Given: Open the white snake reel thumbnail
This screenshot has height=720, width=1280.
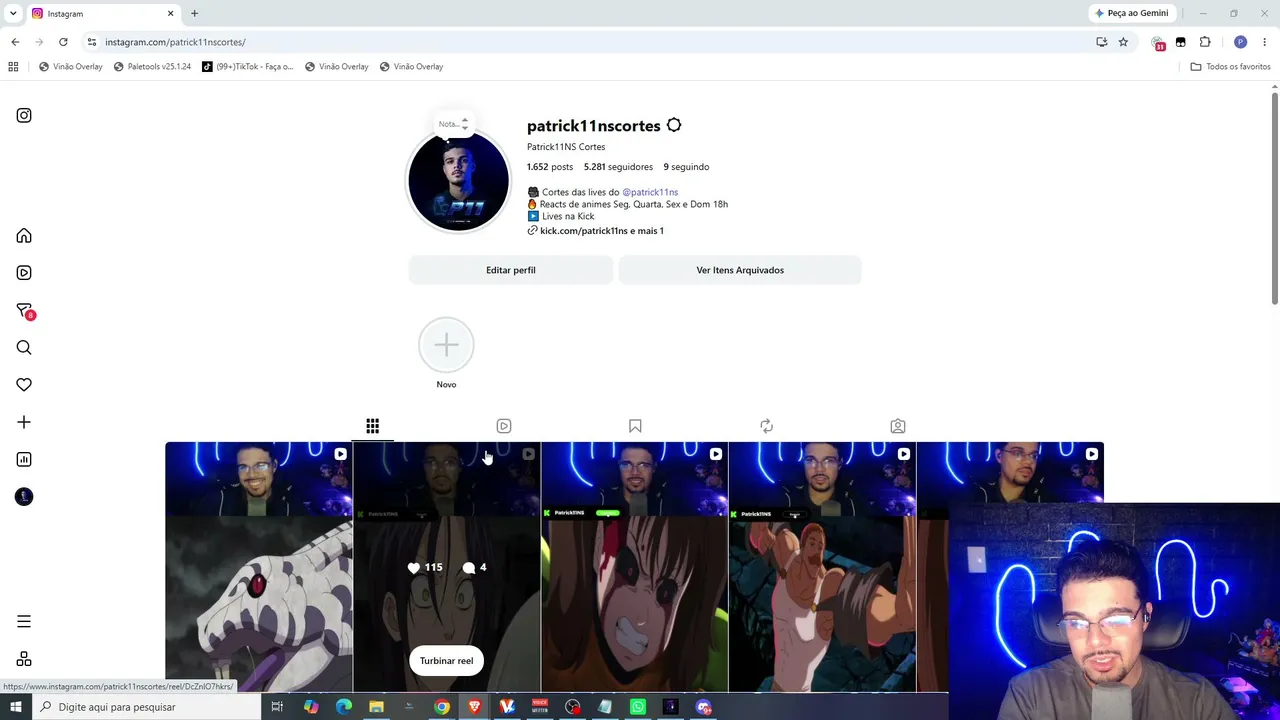Looking at the screenshot, I should 259,567.
